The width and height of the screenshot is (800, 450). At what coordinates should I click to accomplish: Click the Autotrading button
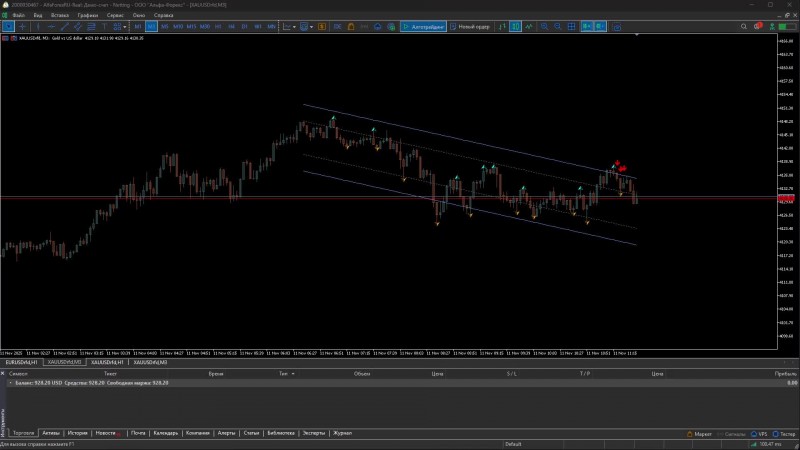click(423, 27)
